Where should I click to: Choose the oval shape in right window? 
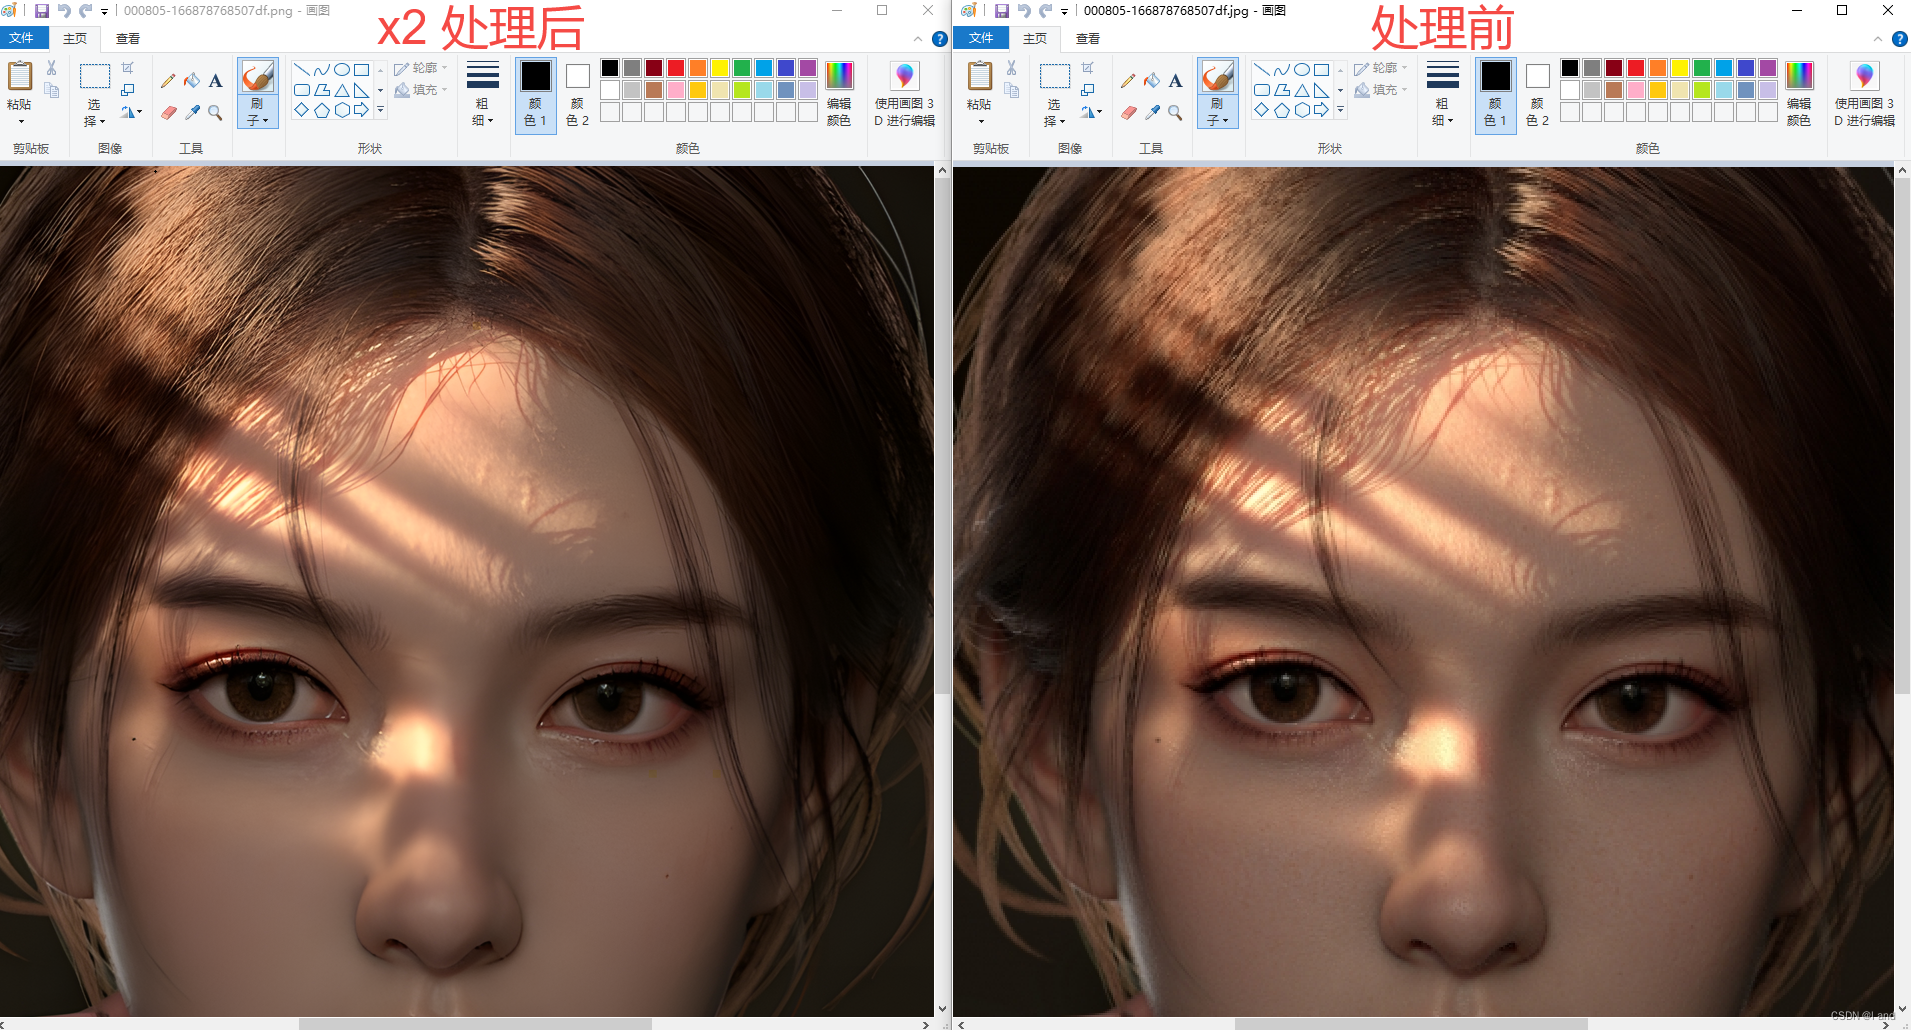tap(1301, 70)
